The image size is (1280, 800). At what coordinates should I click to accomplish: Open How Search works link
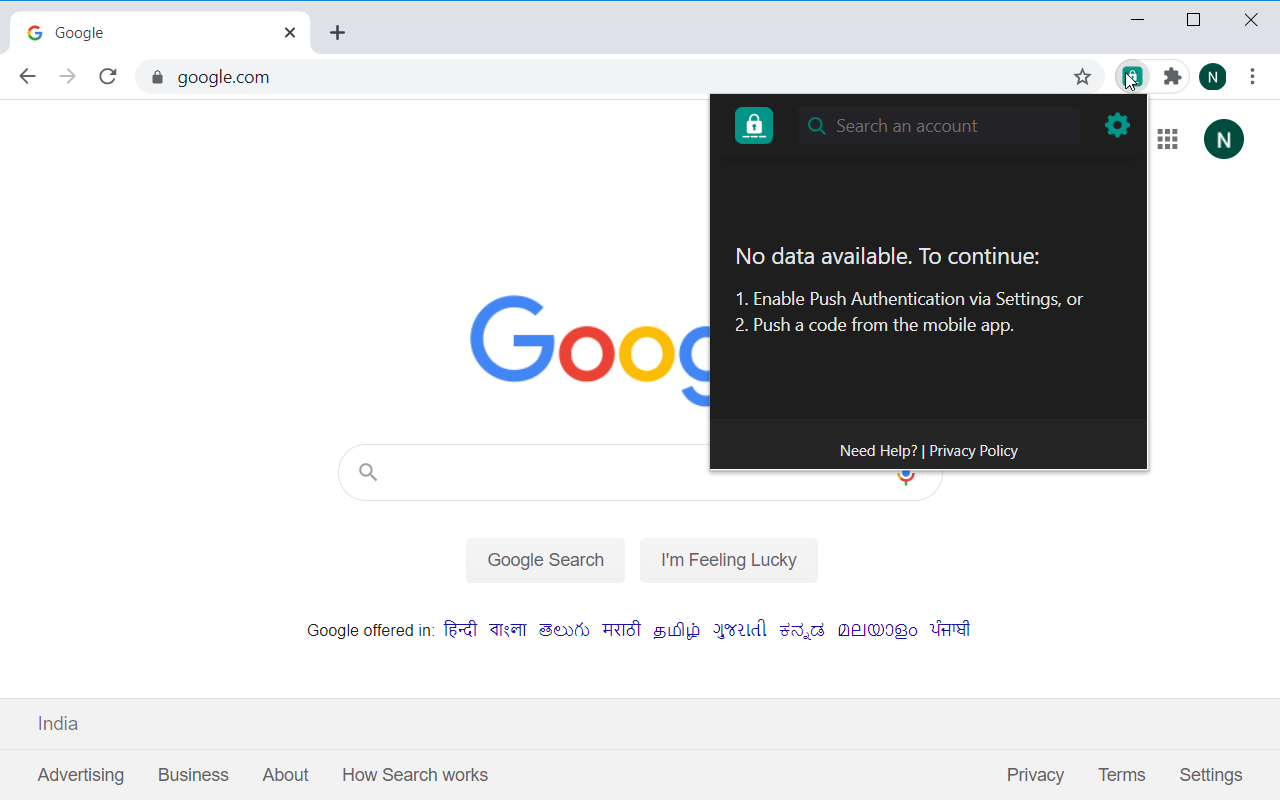tap(415, 775)
